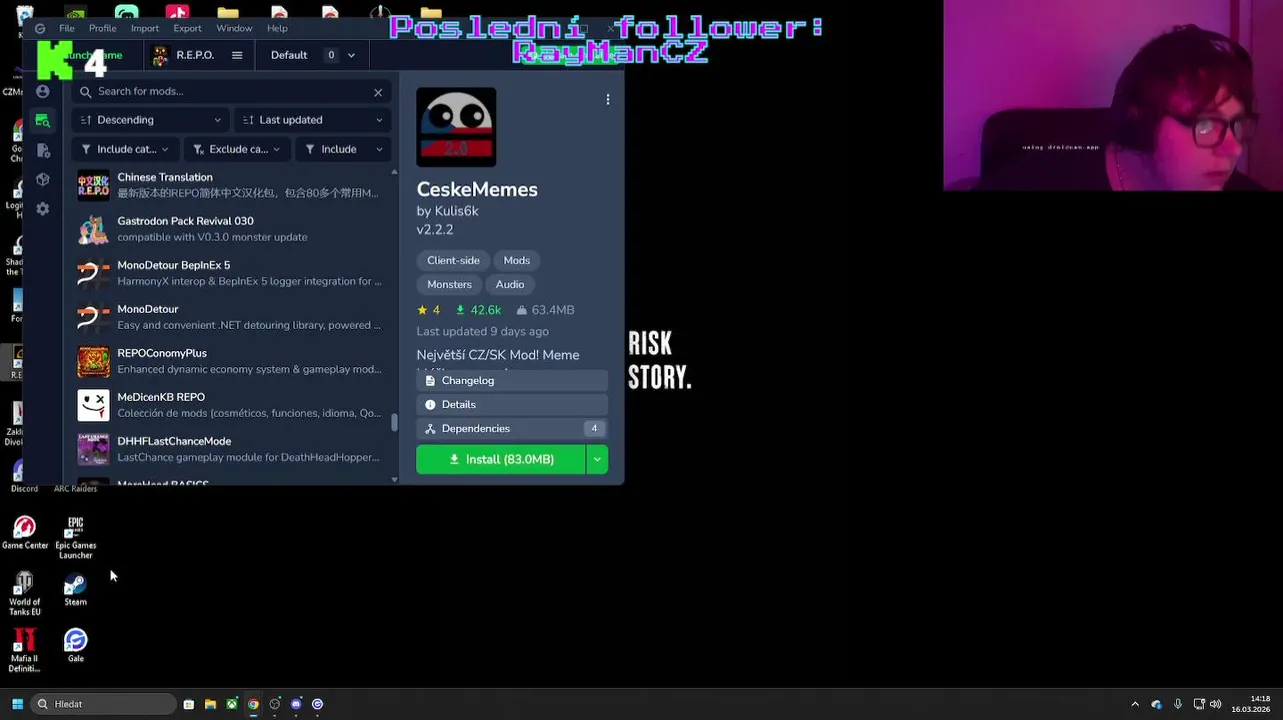
Task: Select MonoDetour BepInEx 5 mod
Action: click(x=232, y=273)
